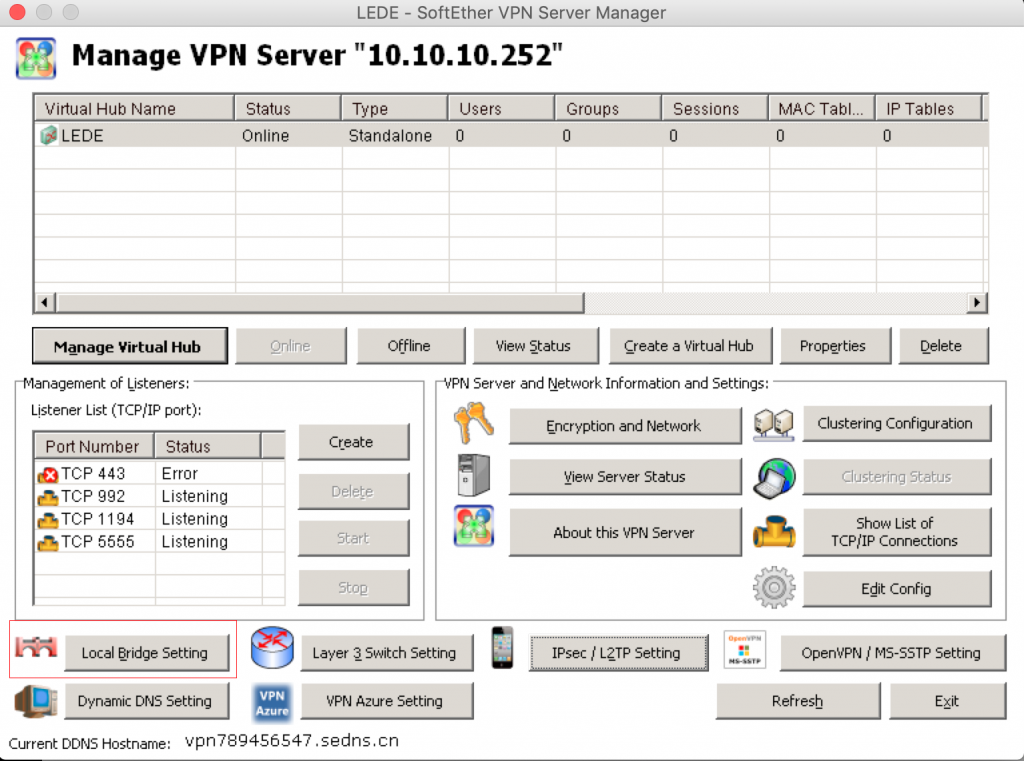The width and height of the screenshot is (1024, 761).
Task: Open Layer 3 Switch Setting
Action: pos(387,653)
